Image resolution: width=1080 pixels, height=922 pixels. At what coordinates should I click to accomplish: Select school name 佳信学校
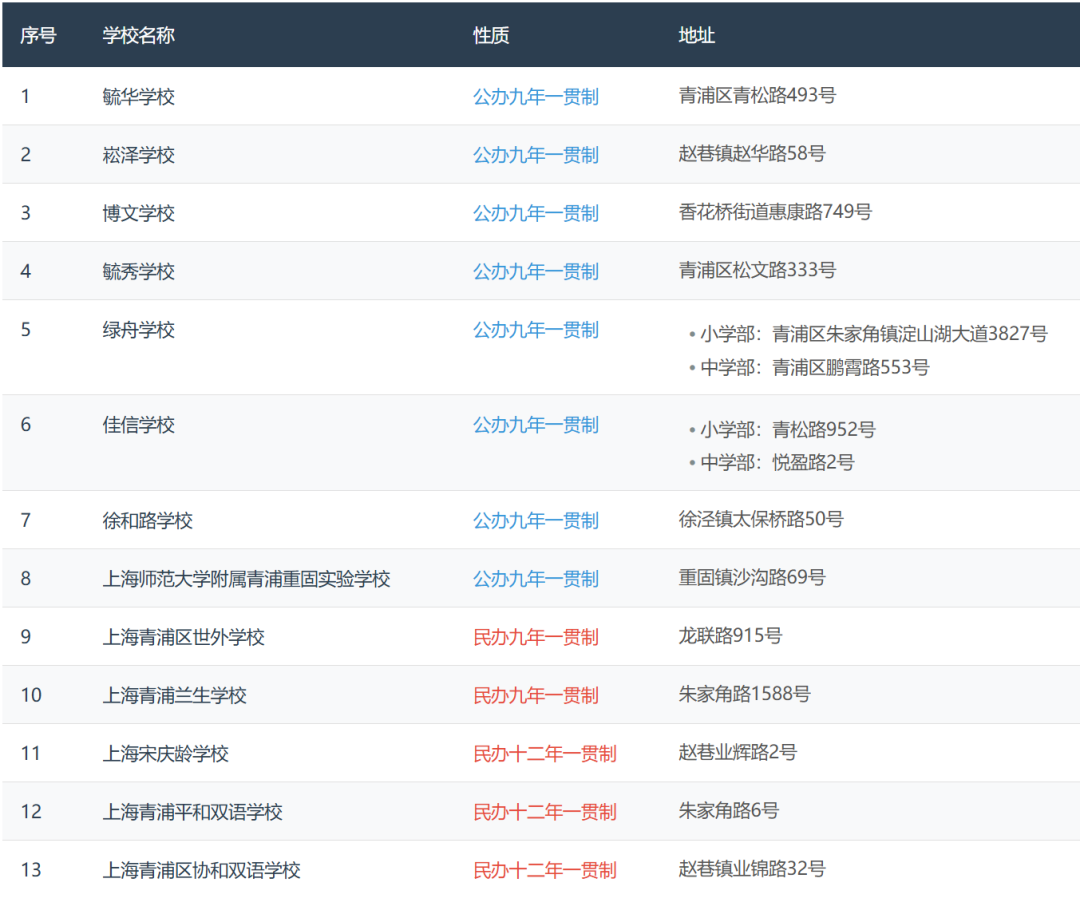coord(138,425)
